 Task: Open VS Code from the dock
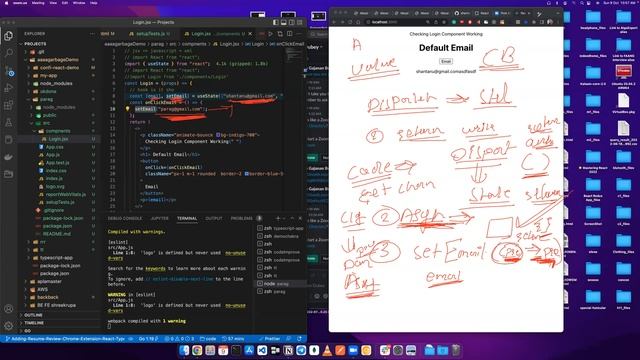coord(262,350)
